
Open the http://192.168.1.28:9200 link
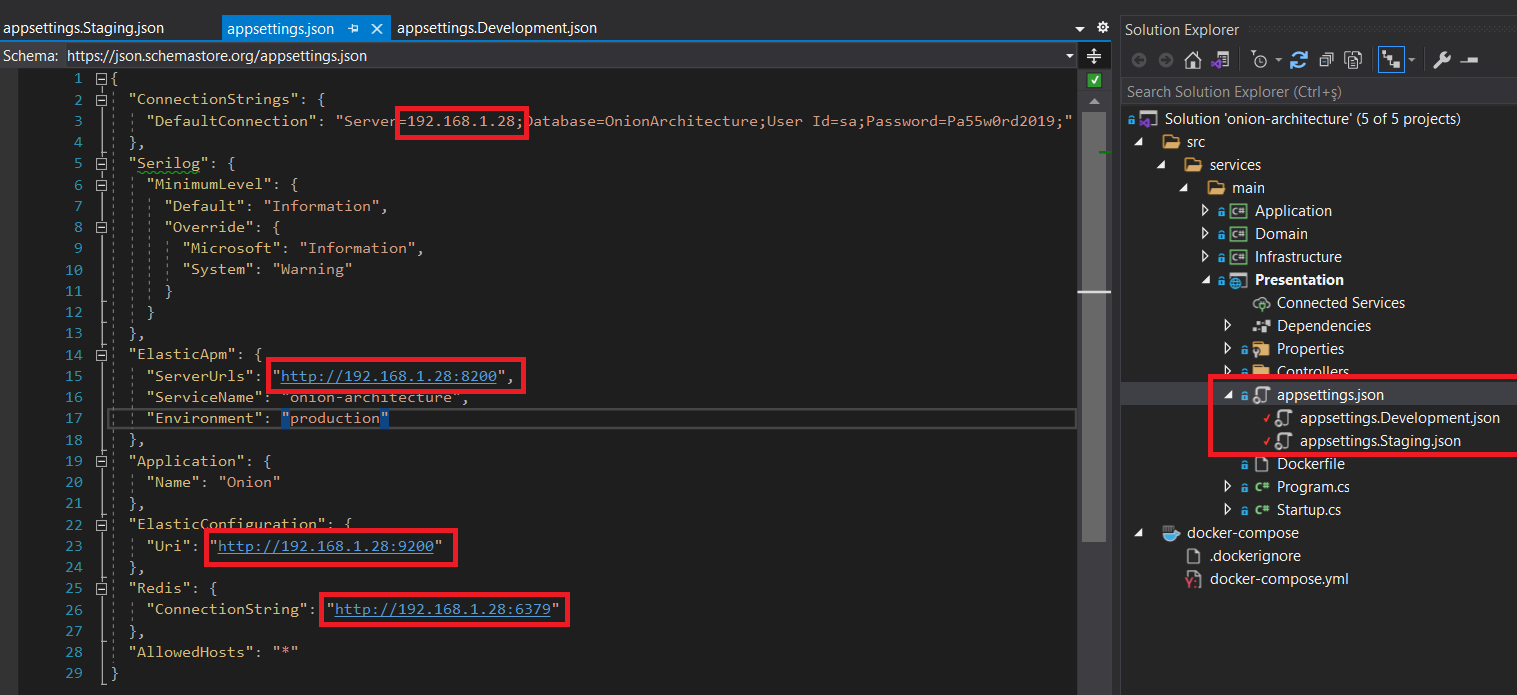tap(326, 546)
